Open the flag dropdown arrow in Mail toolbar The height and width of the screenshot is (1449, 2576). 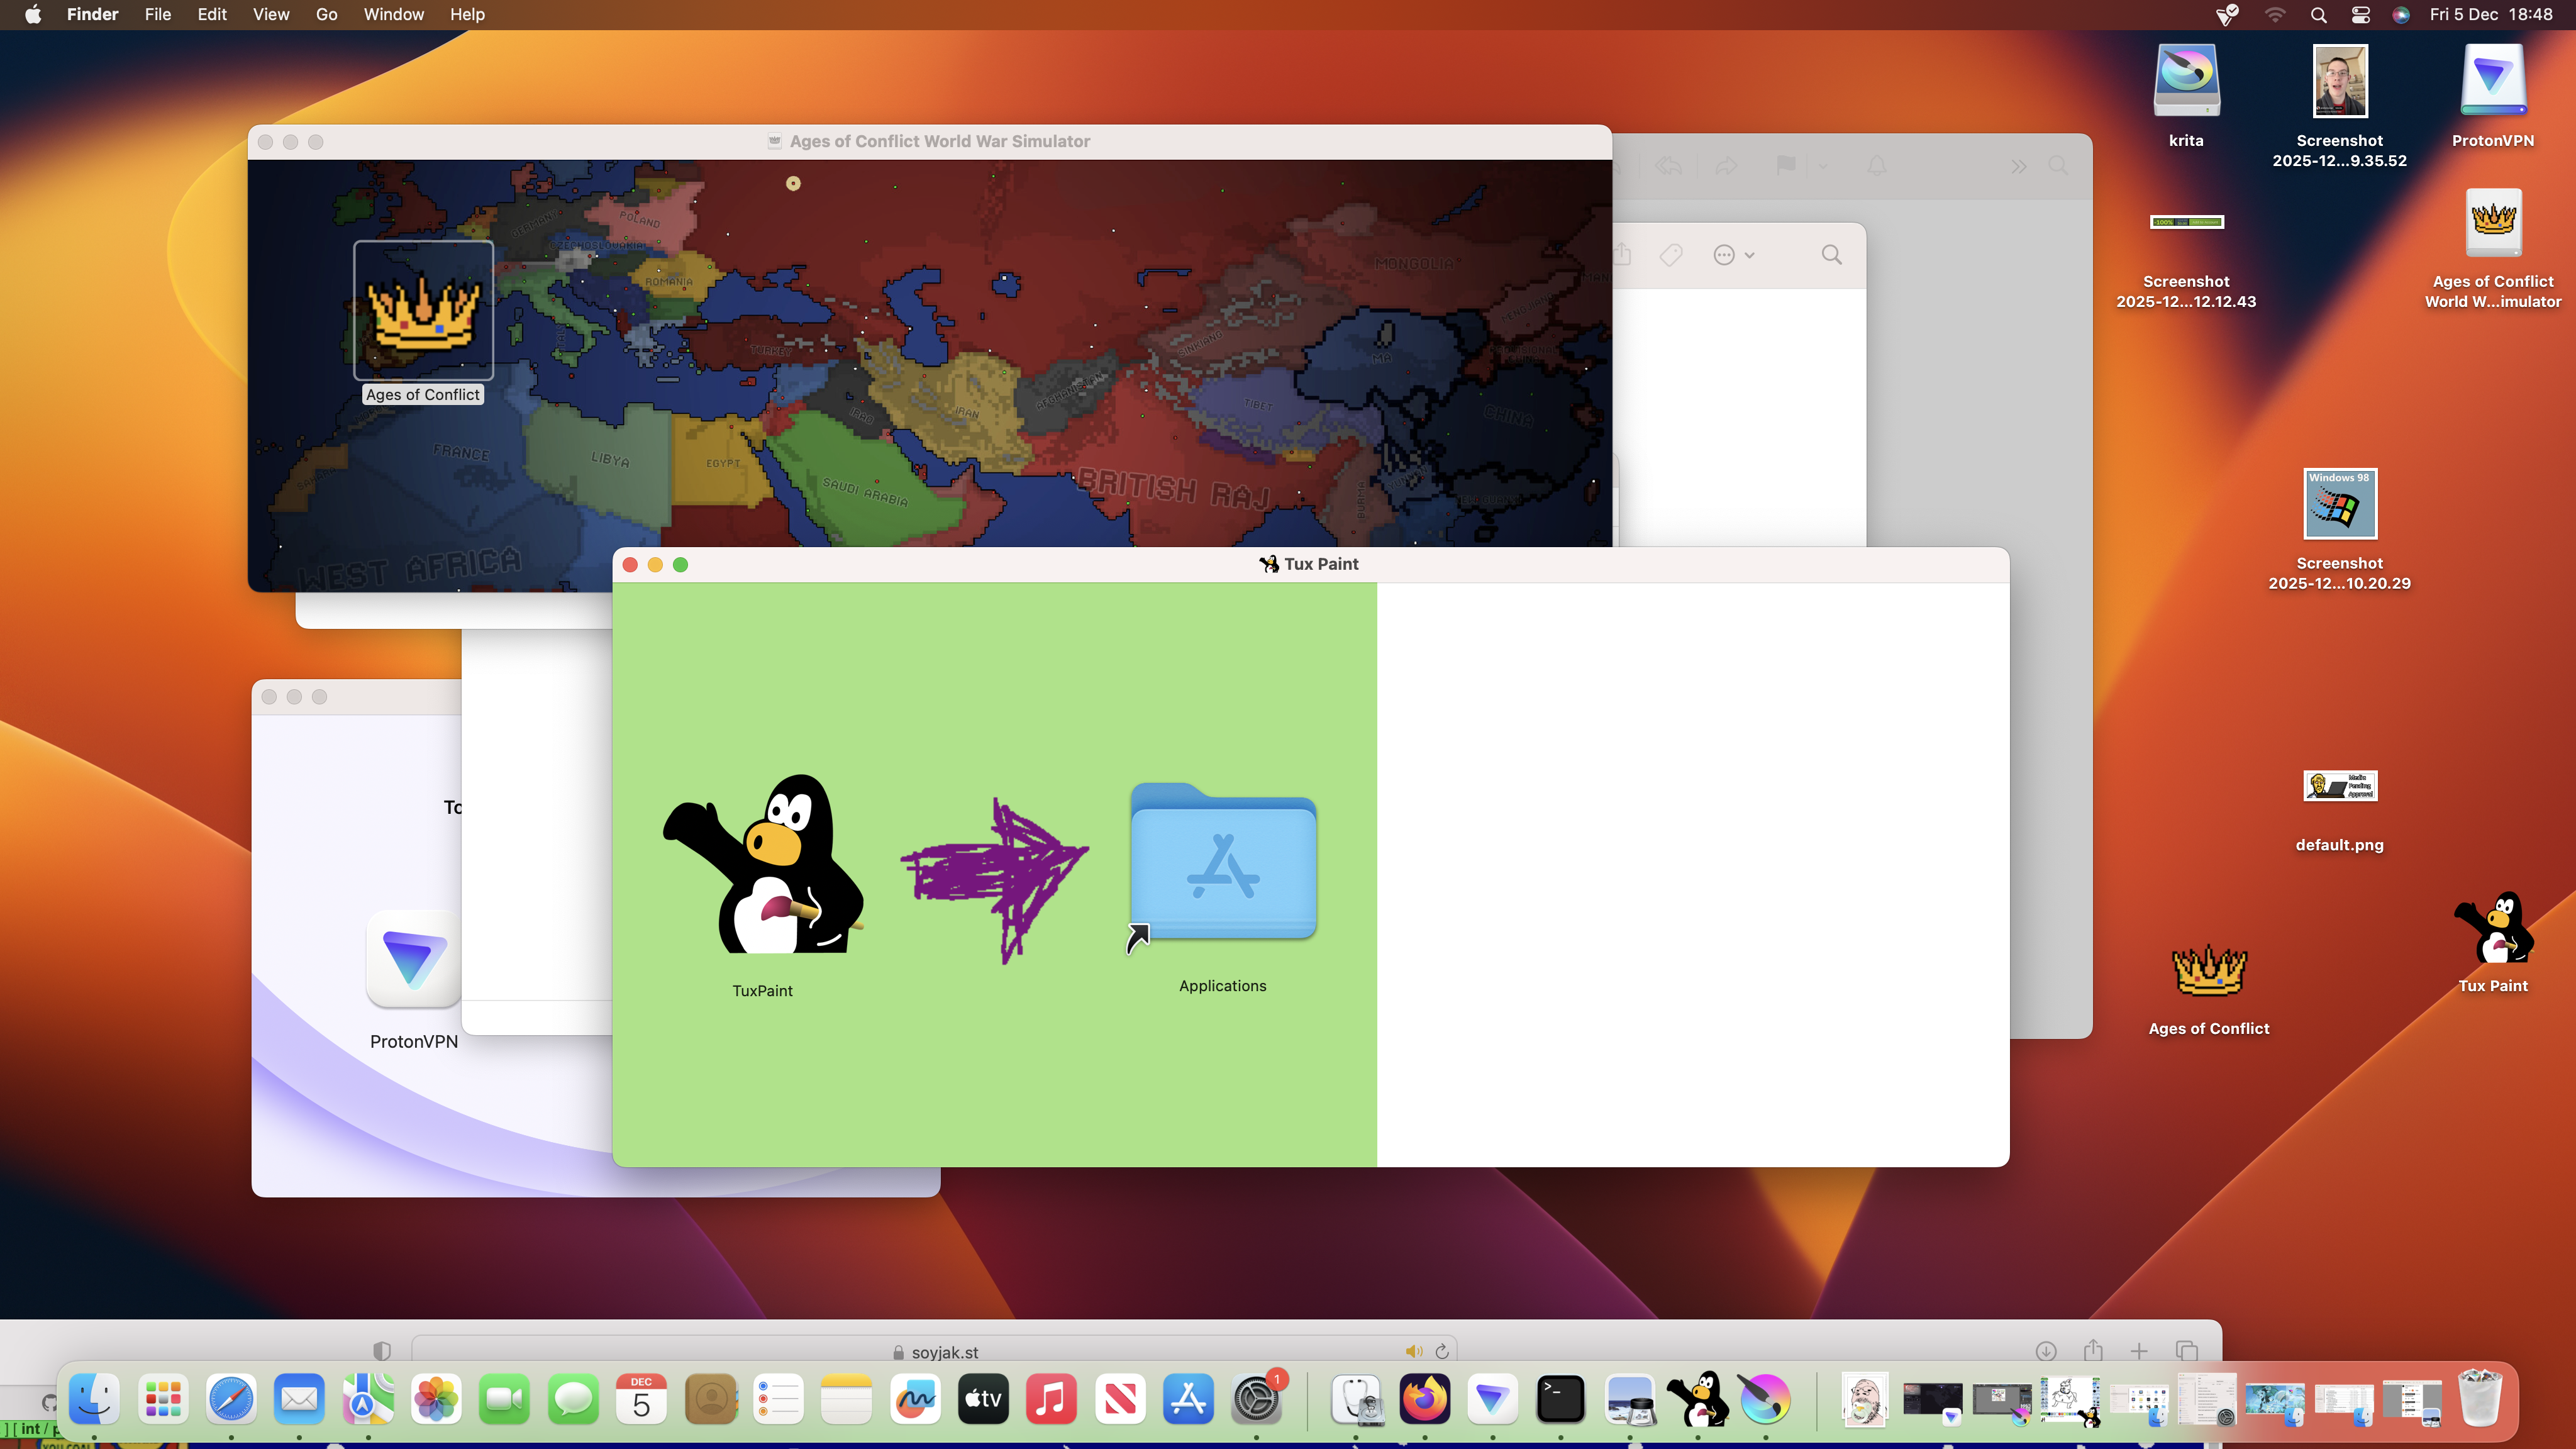point(1822,166)
